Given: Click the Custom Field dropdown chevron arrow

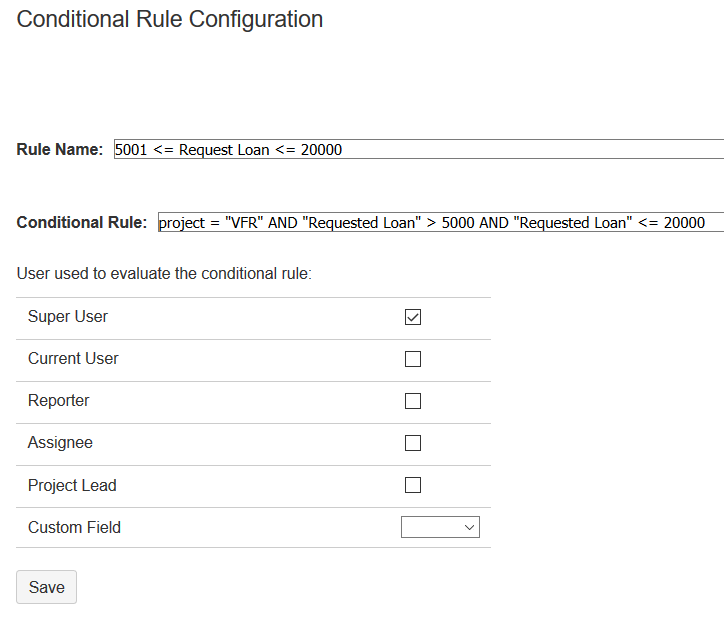Looking at the screenshot, I should tap(470, 528).
